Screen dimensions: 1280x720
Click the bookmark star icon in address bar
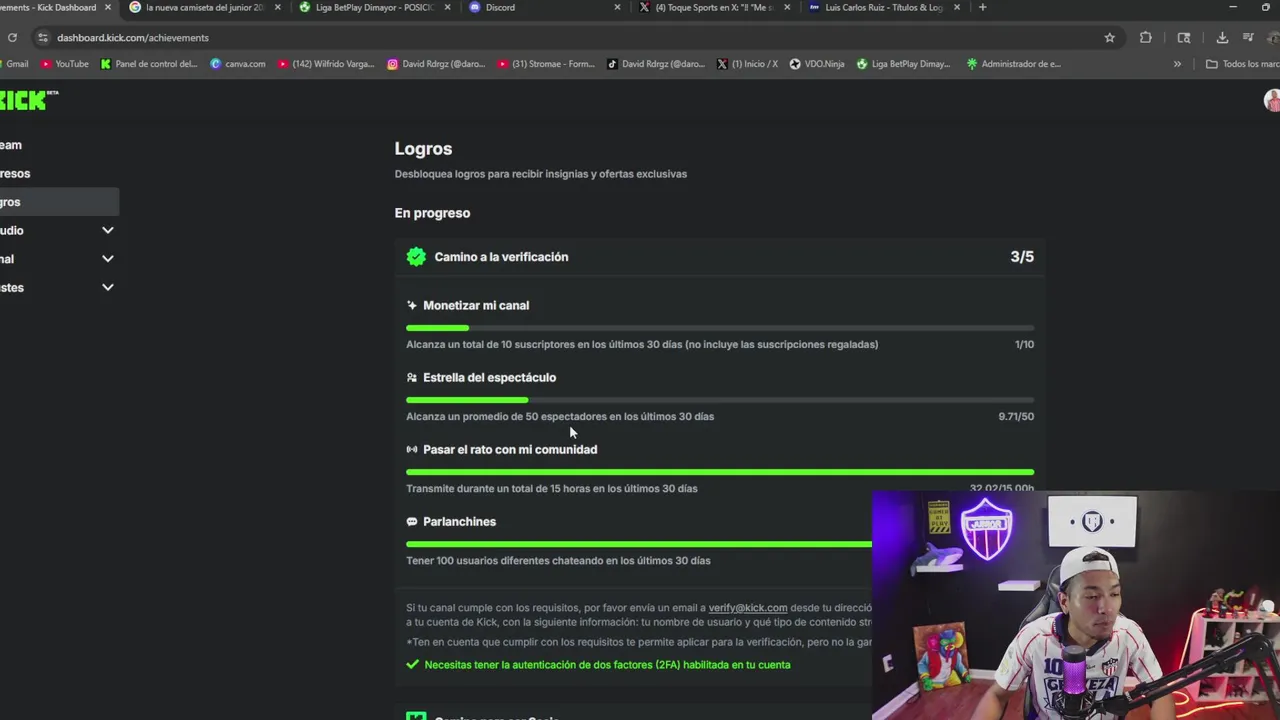[1109, 38]
